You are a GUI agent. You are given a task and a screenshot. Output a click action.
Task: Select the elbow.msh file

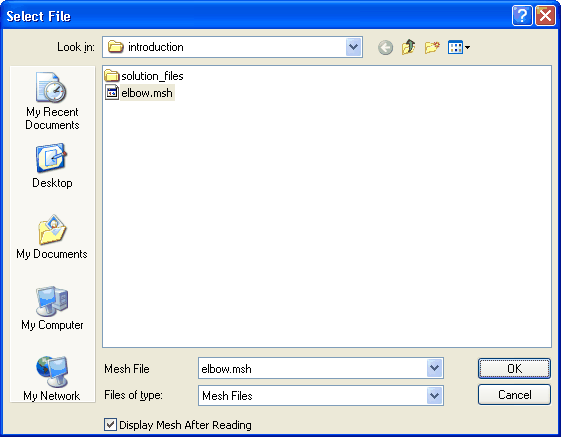pyautogui.click(x=139, y=93)
